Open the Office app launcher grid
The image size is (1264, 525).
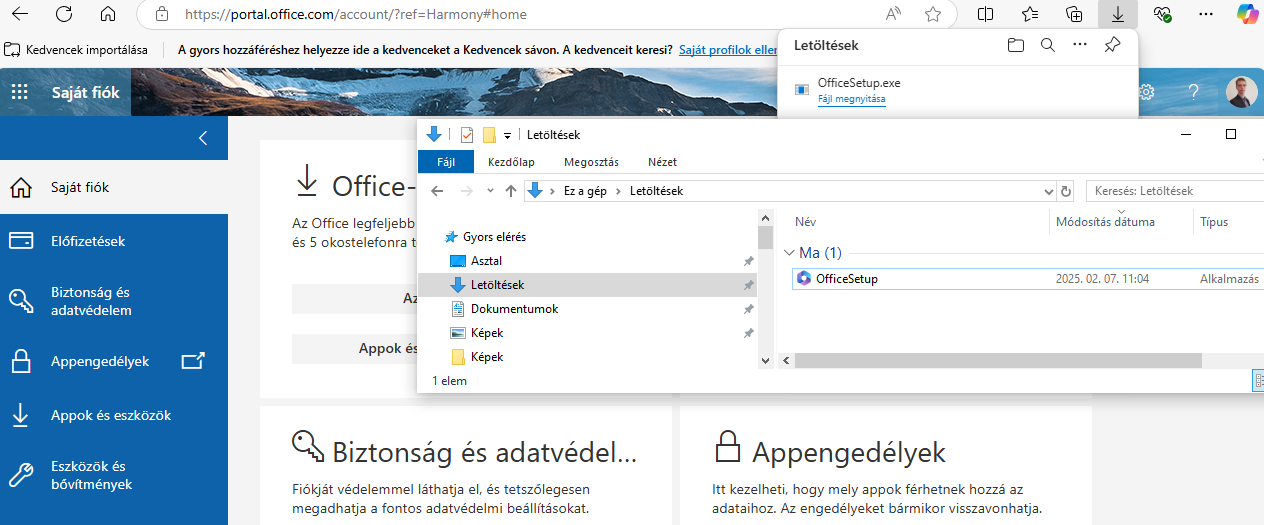[19, 92]
